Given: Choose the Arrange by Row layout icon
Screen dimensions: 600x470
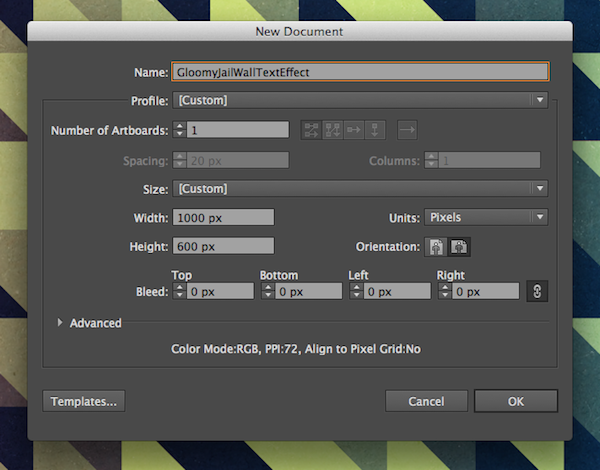Looking at the screenshot, I should point(355,129).
